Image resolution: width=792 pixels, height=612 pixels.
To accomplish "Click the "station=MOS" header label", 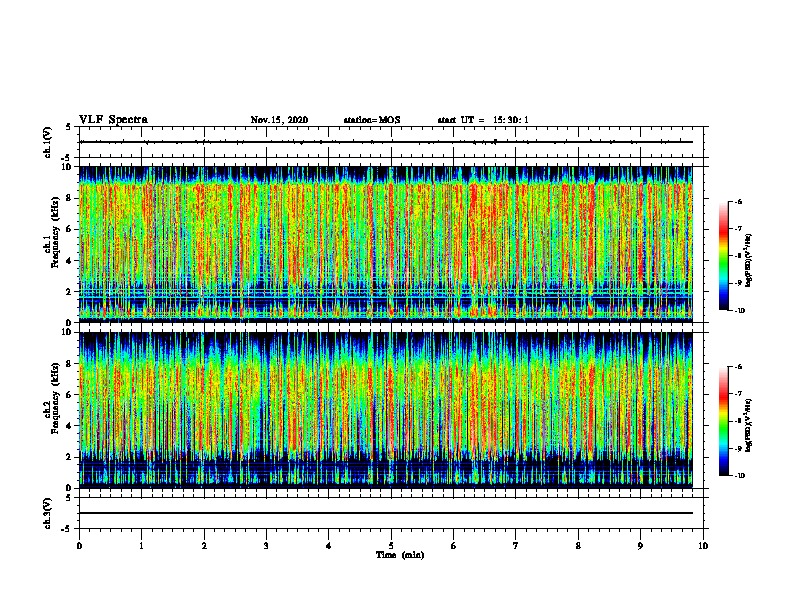I will tap(372, 120).
